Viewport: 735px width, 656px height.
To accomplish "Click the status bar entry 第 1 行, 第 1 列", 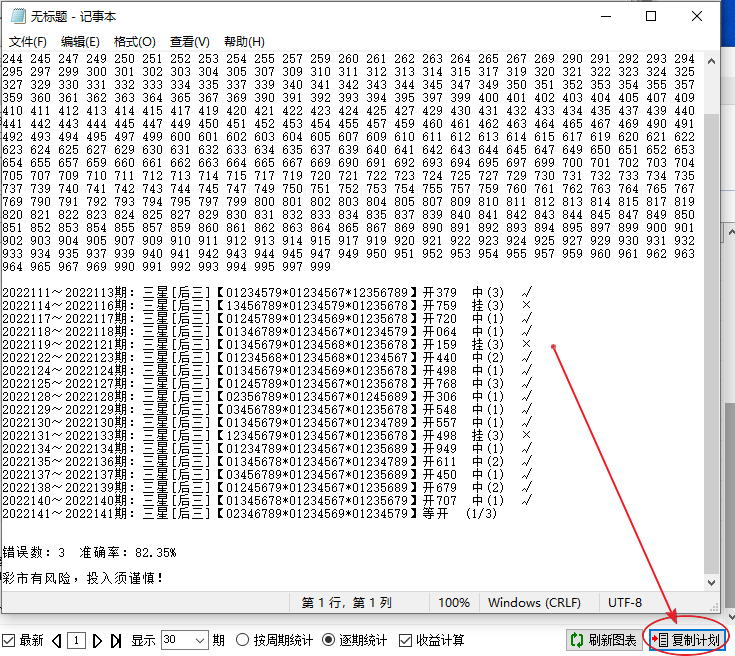I will tap(347, 603).
